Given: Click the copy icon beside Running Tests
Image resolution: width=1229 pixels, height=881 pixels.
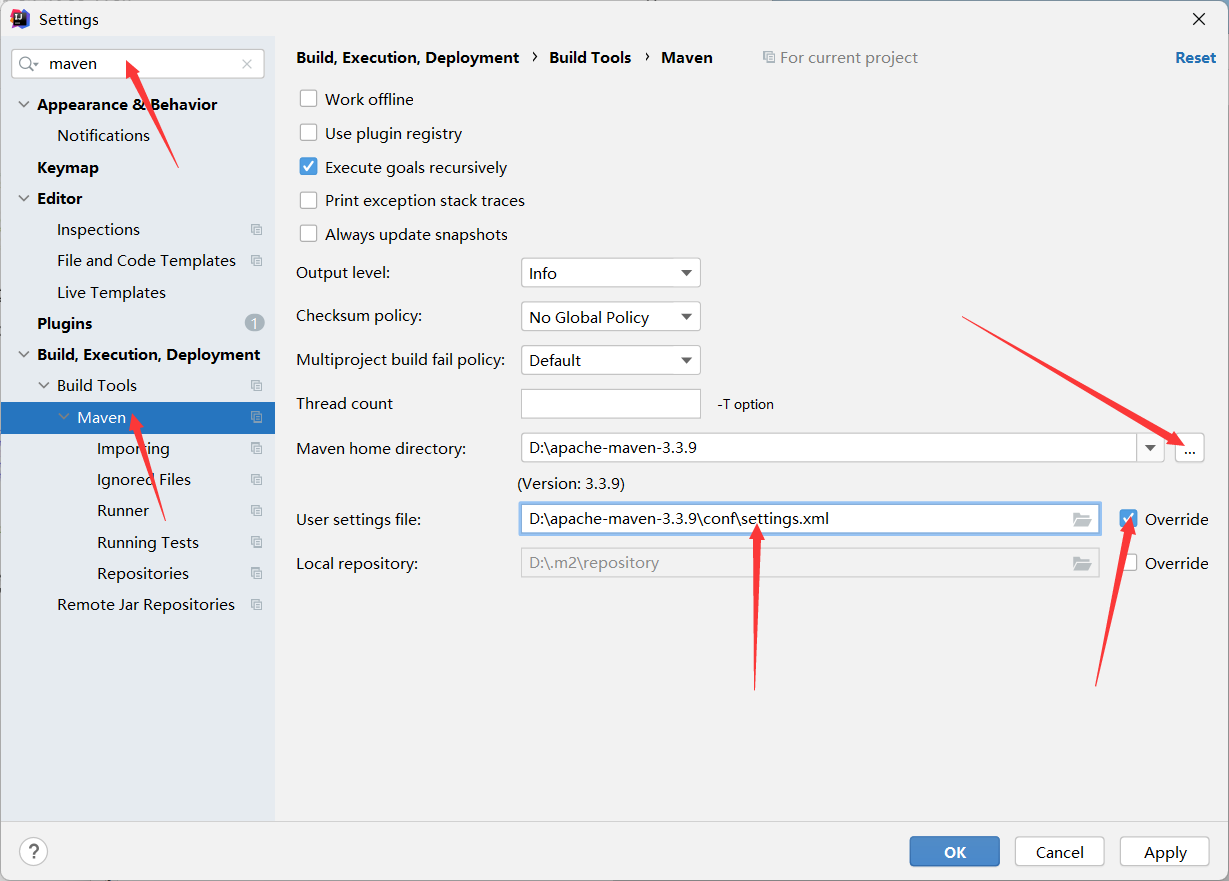Looking at the screenshot, I should pos(256,542).
